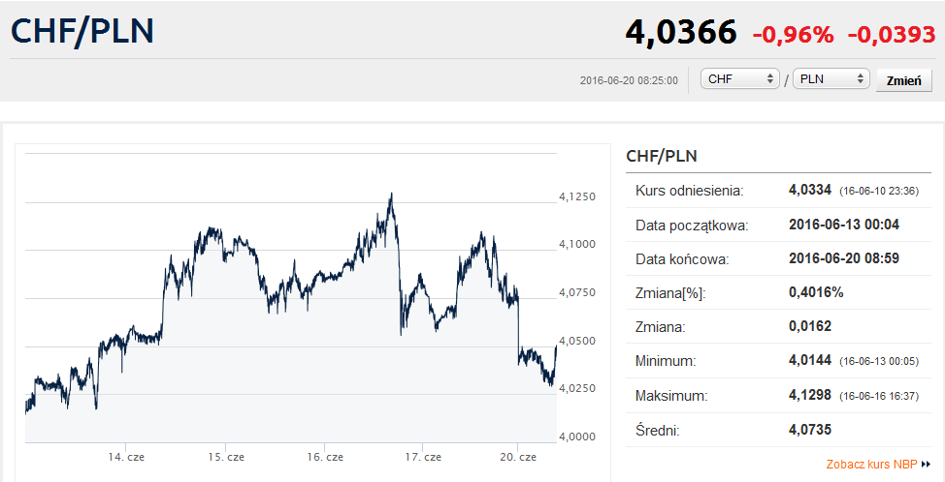Click the 2016-06-20 08:25:00 timestamp
The image size is (945, 482).
pyautogui.click(x=629, y=80)
